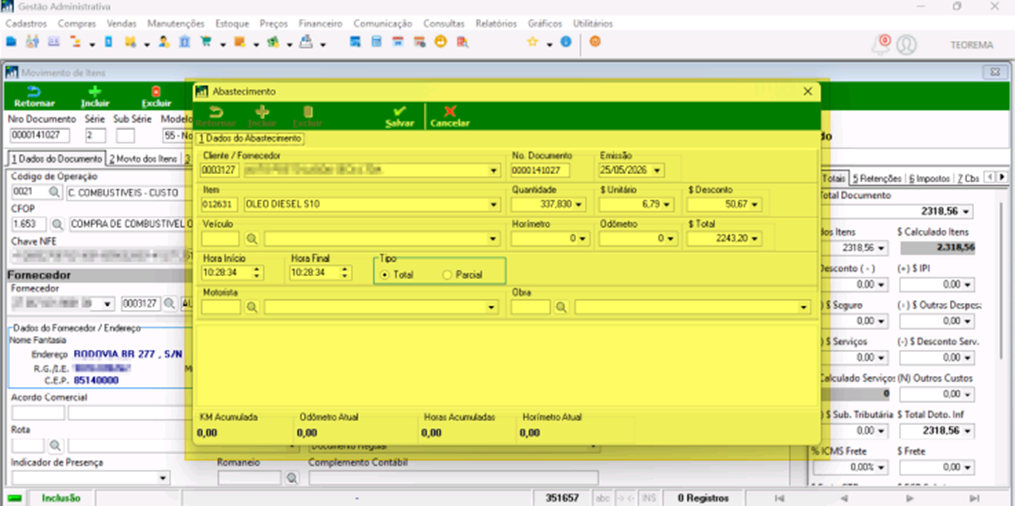Viewport: 1015px width, 506px height.
Task: Click the Veículo code input field
Action: point(221,239)
